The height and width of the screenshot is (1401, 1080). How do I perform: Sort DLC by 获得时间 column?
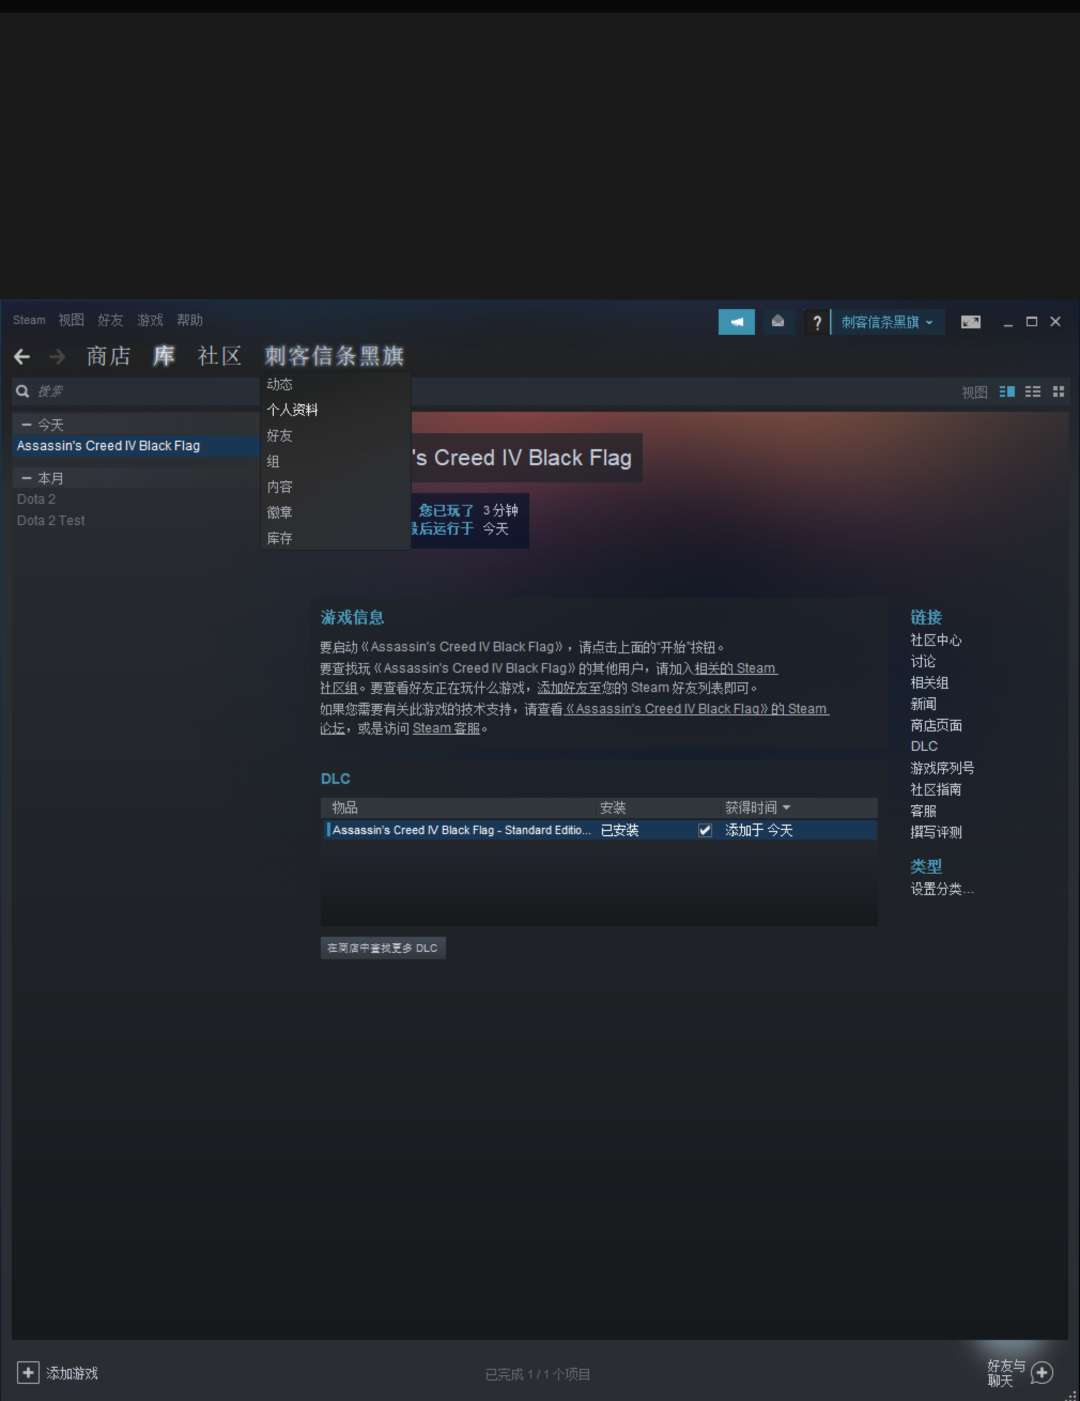tap(757, 808)
